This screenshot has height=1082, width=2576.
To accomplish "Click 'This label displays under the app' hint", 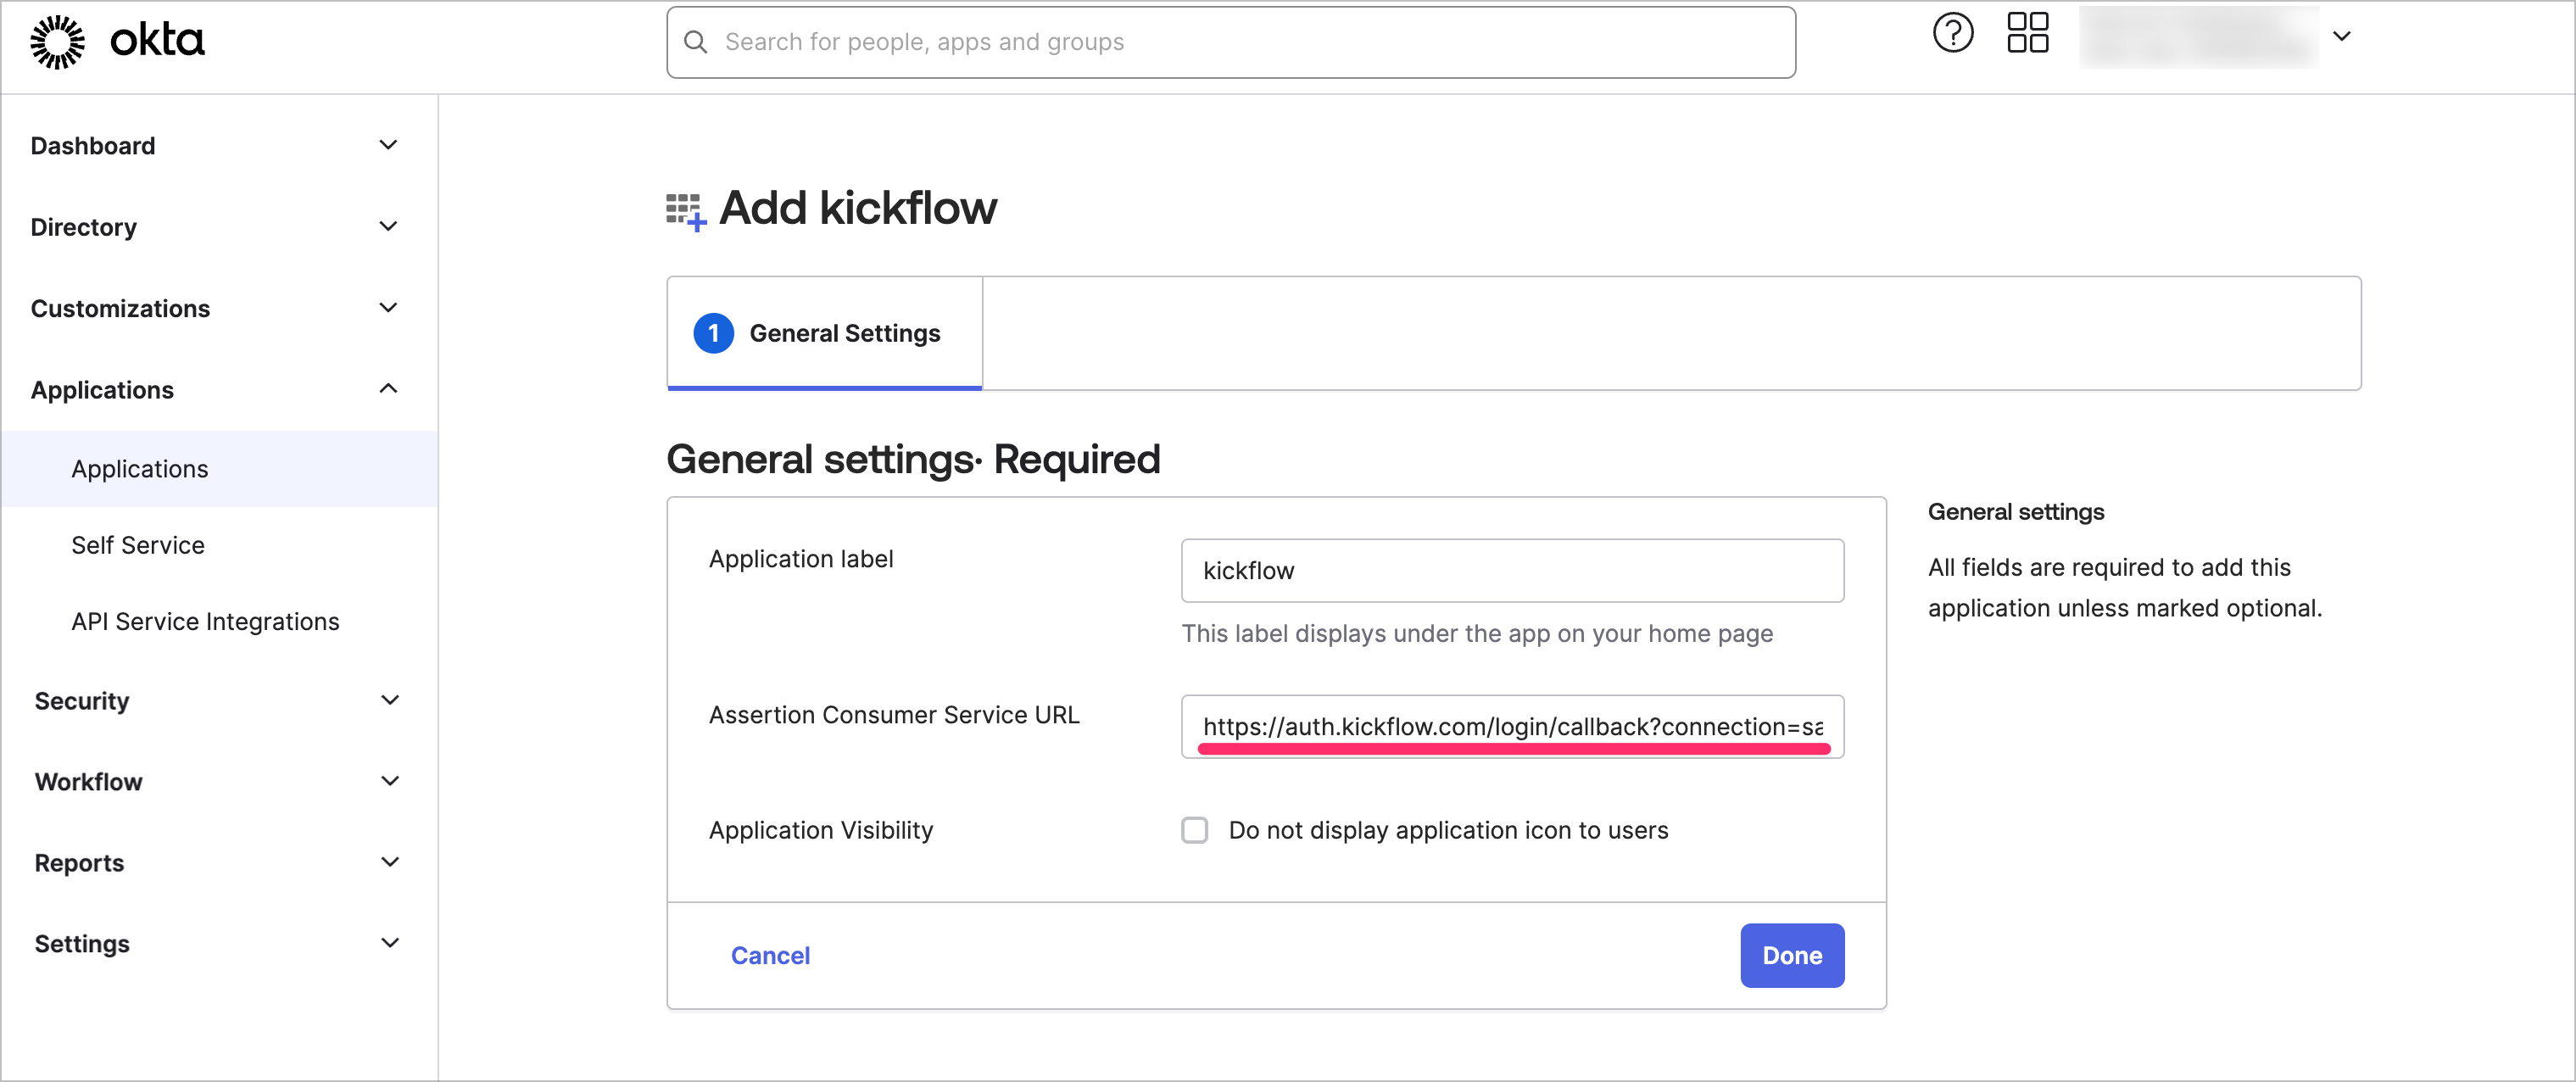I will 1477,633.
